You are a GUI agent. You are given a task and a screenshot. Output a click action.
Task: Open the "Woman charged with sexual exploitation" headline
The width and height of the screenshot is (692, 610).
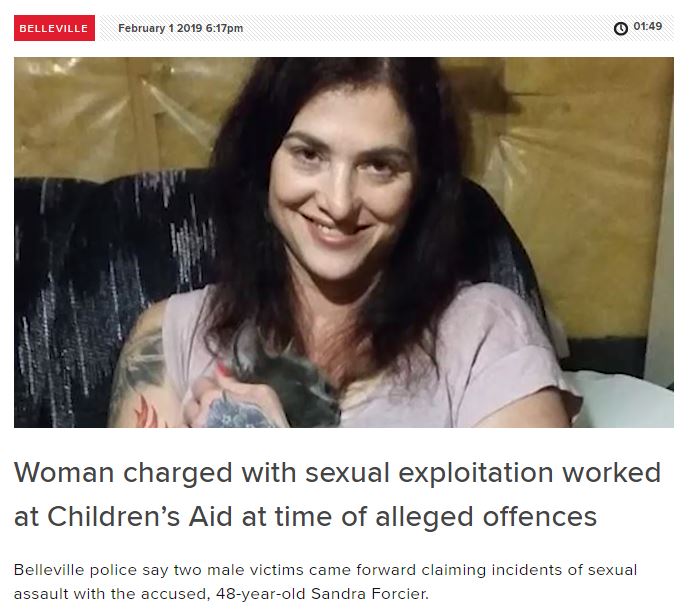(338, 494)
